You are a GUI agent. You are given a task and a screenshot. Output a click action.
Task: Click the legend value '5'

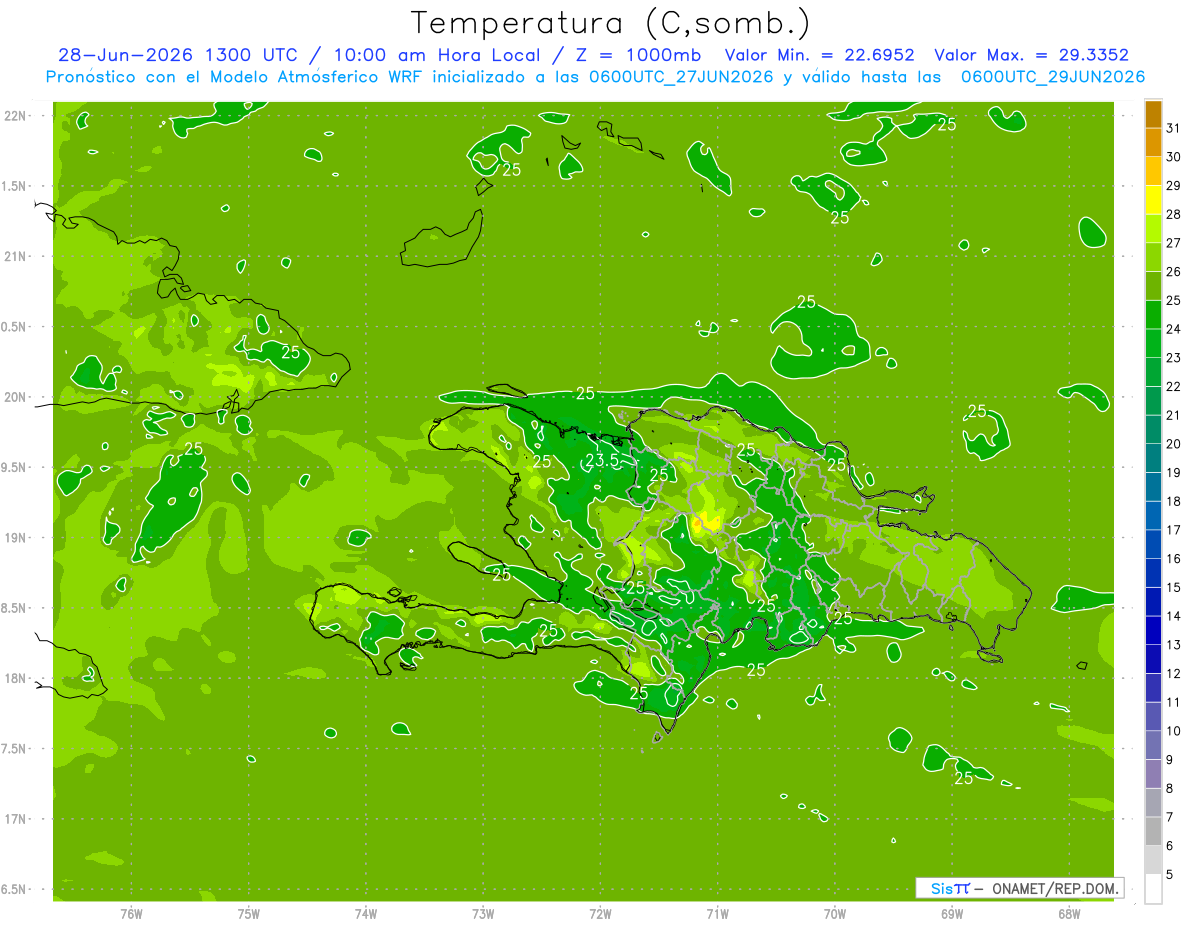point(1170,875)
